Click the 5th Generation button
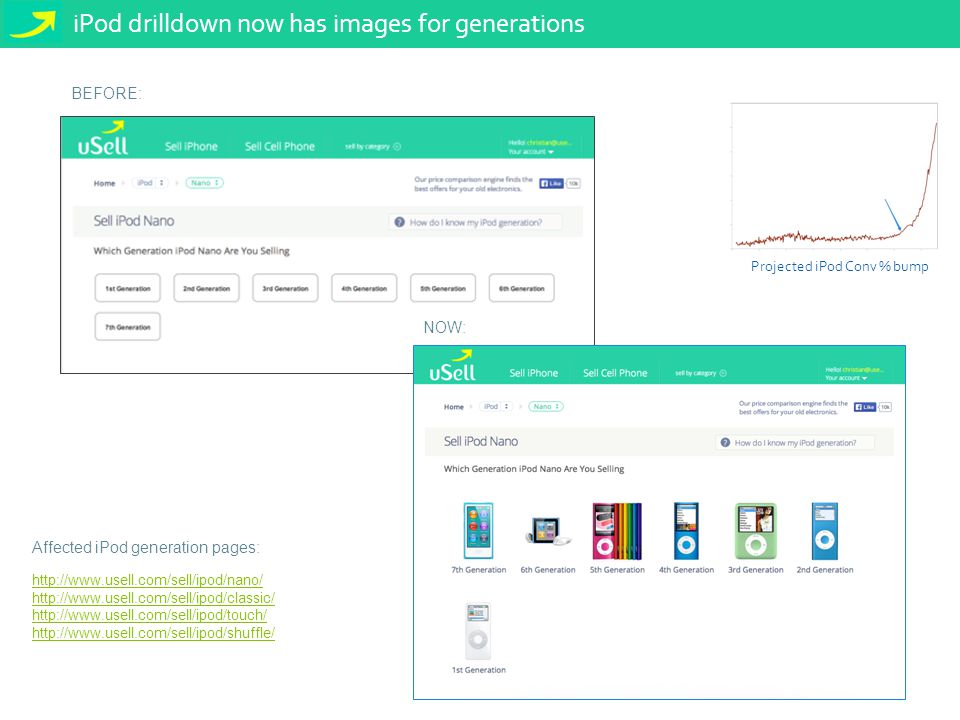Image resolution: width=960 pixels, height=720 pixels. pos(443,288)
